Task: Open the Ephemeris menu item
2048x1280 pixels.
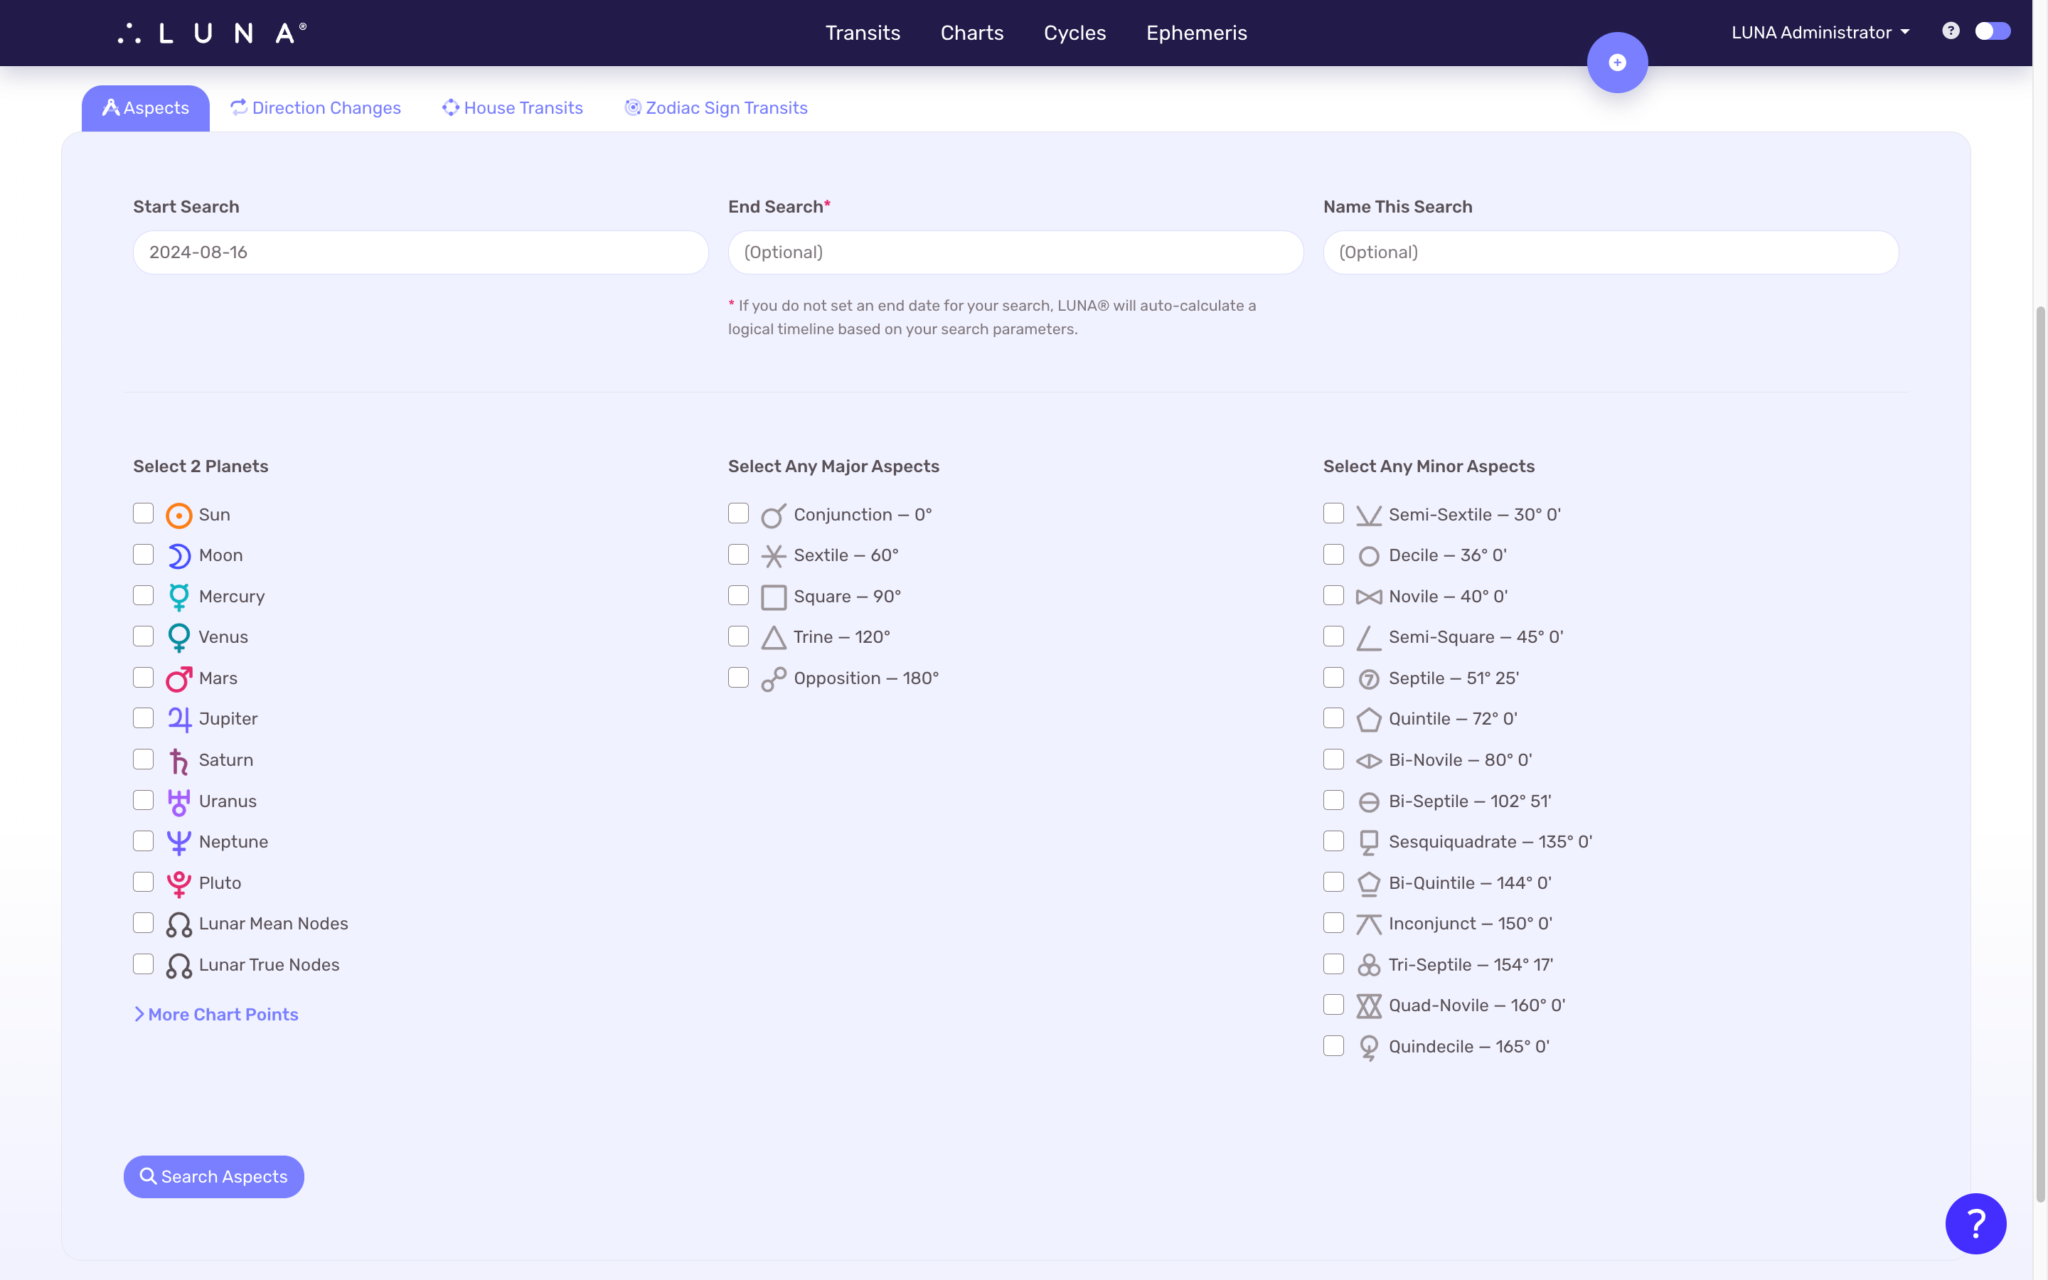Action: tap(1196, 32)
